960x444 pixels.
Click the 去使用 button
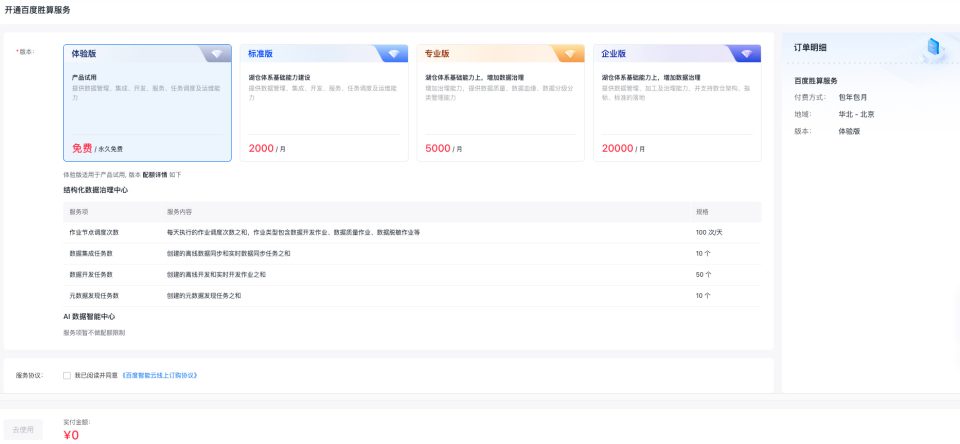23,429
